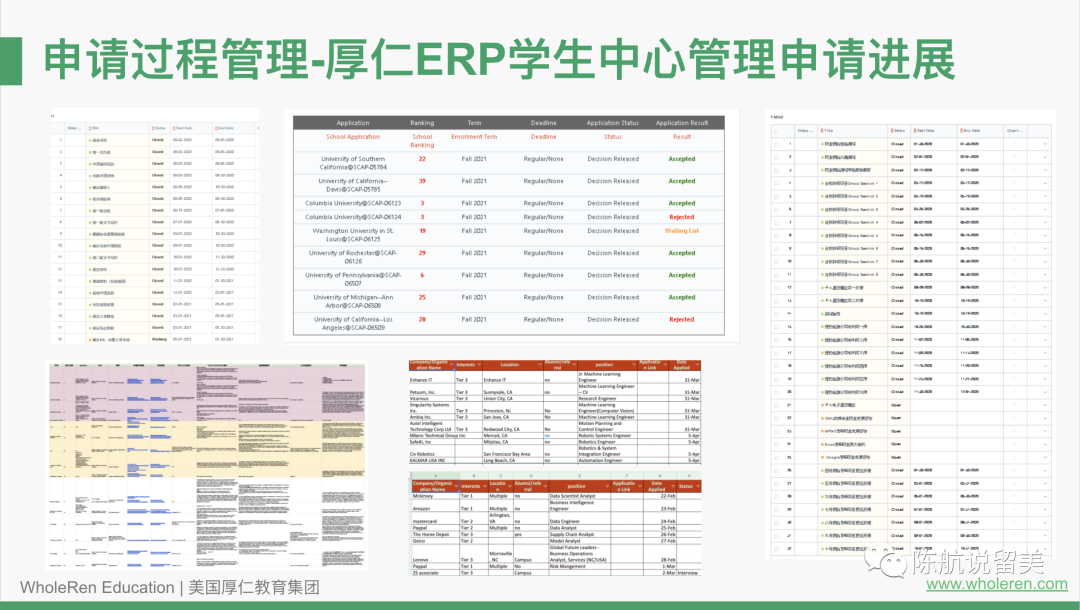Expand row 1 dropdown arrow in right table
Viewport: 1080px width, 610px height.
point(1043,144)
